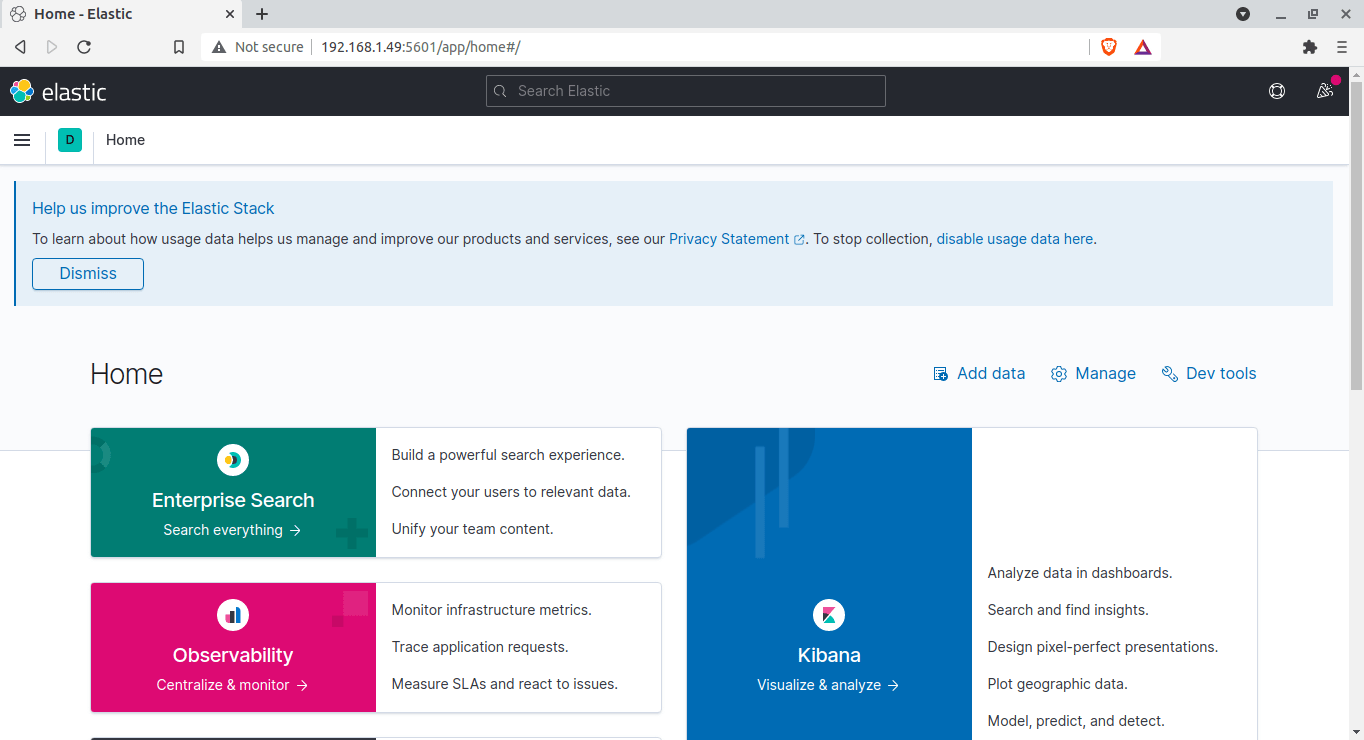Open the hamburger navigation menu

(x=22, y=140)
